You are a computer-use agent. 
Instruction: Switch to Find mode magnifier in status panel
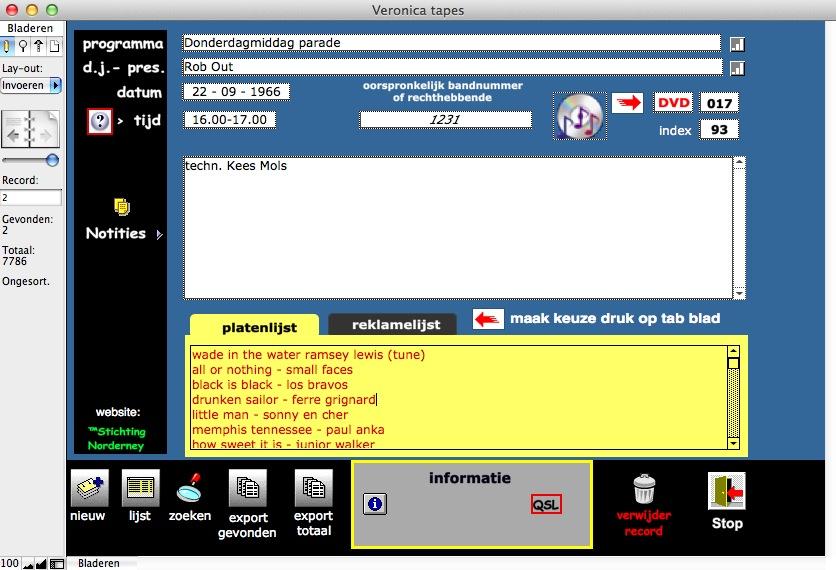coord(23,46)
